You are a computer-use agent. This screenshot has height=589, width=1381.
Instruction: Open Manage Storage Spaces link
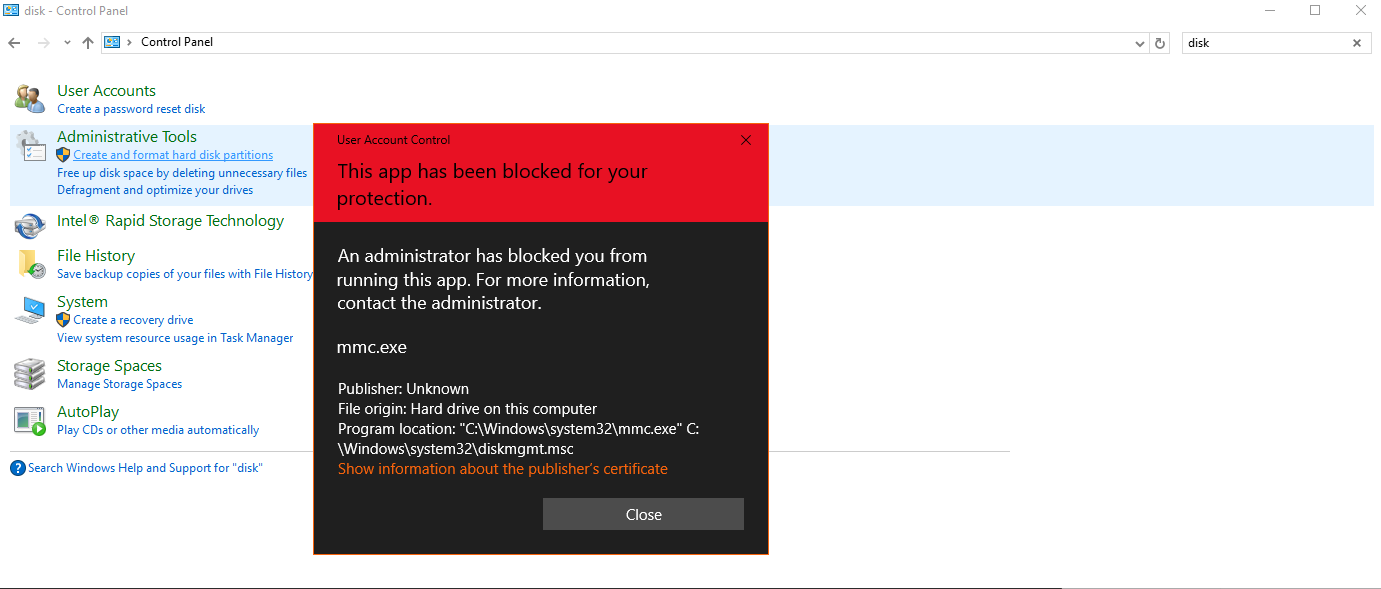119,384
